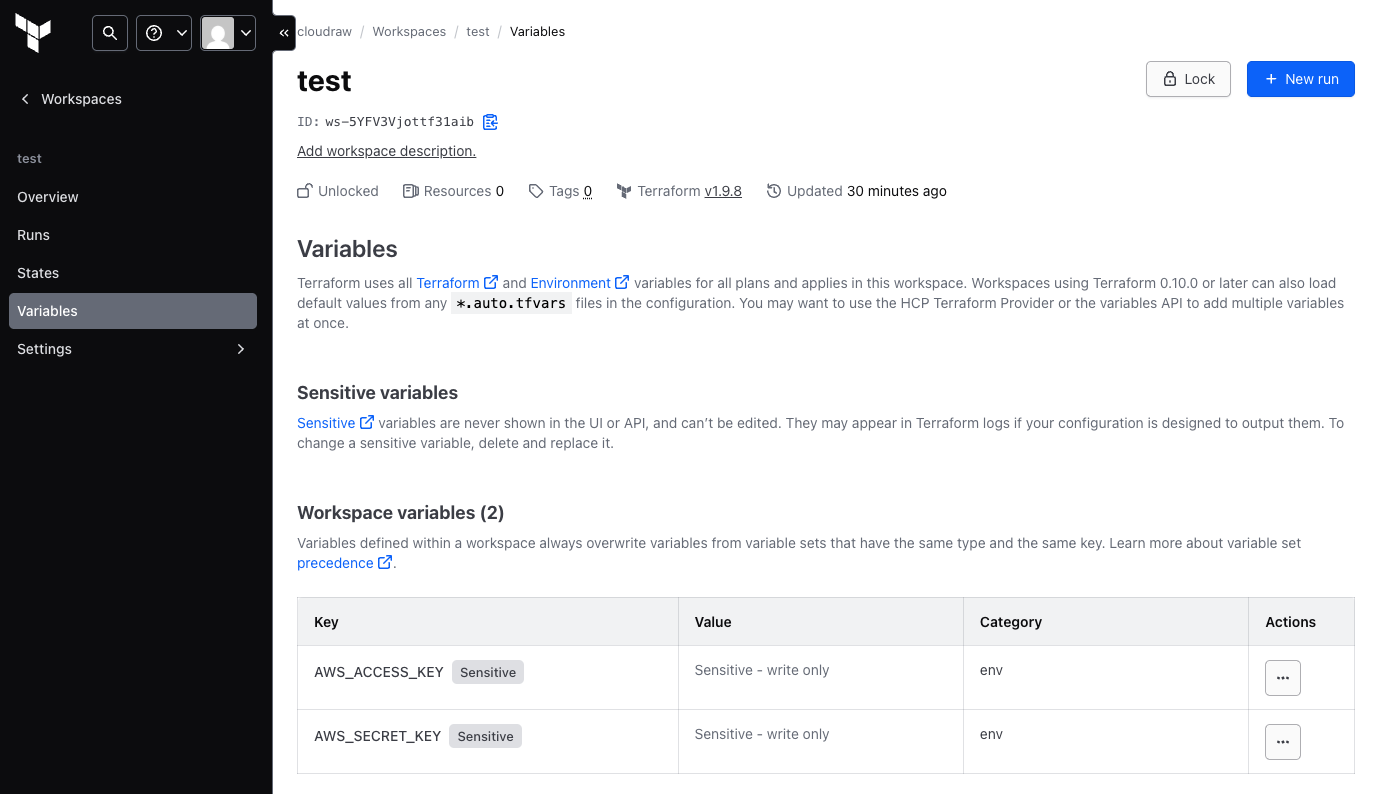The image size is (1373, 794).
Task: Open the search magnifier button
Action: pyautogui.click(x=110, y=33)
